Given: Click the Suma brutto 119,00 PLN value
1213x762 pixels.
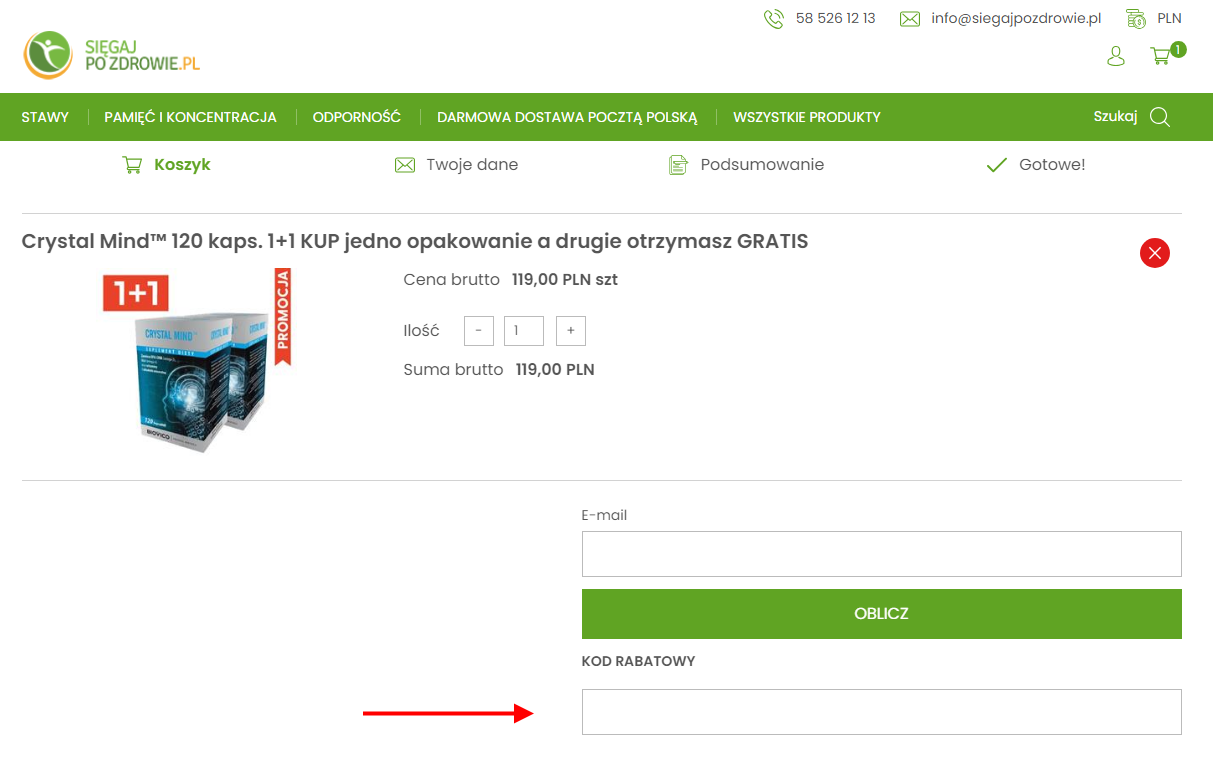Looking at the screenshot, I should [x=555, y=370].
